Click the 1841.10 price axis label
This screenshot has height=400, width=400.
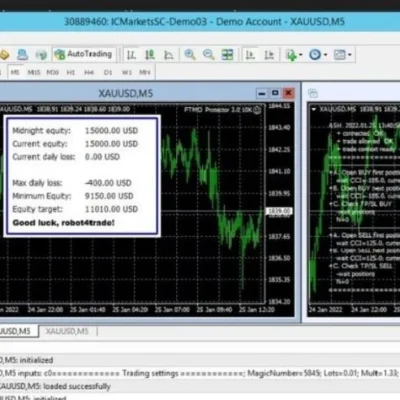click(279, 171)
